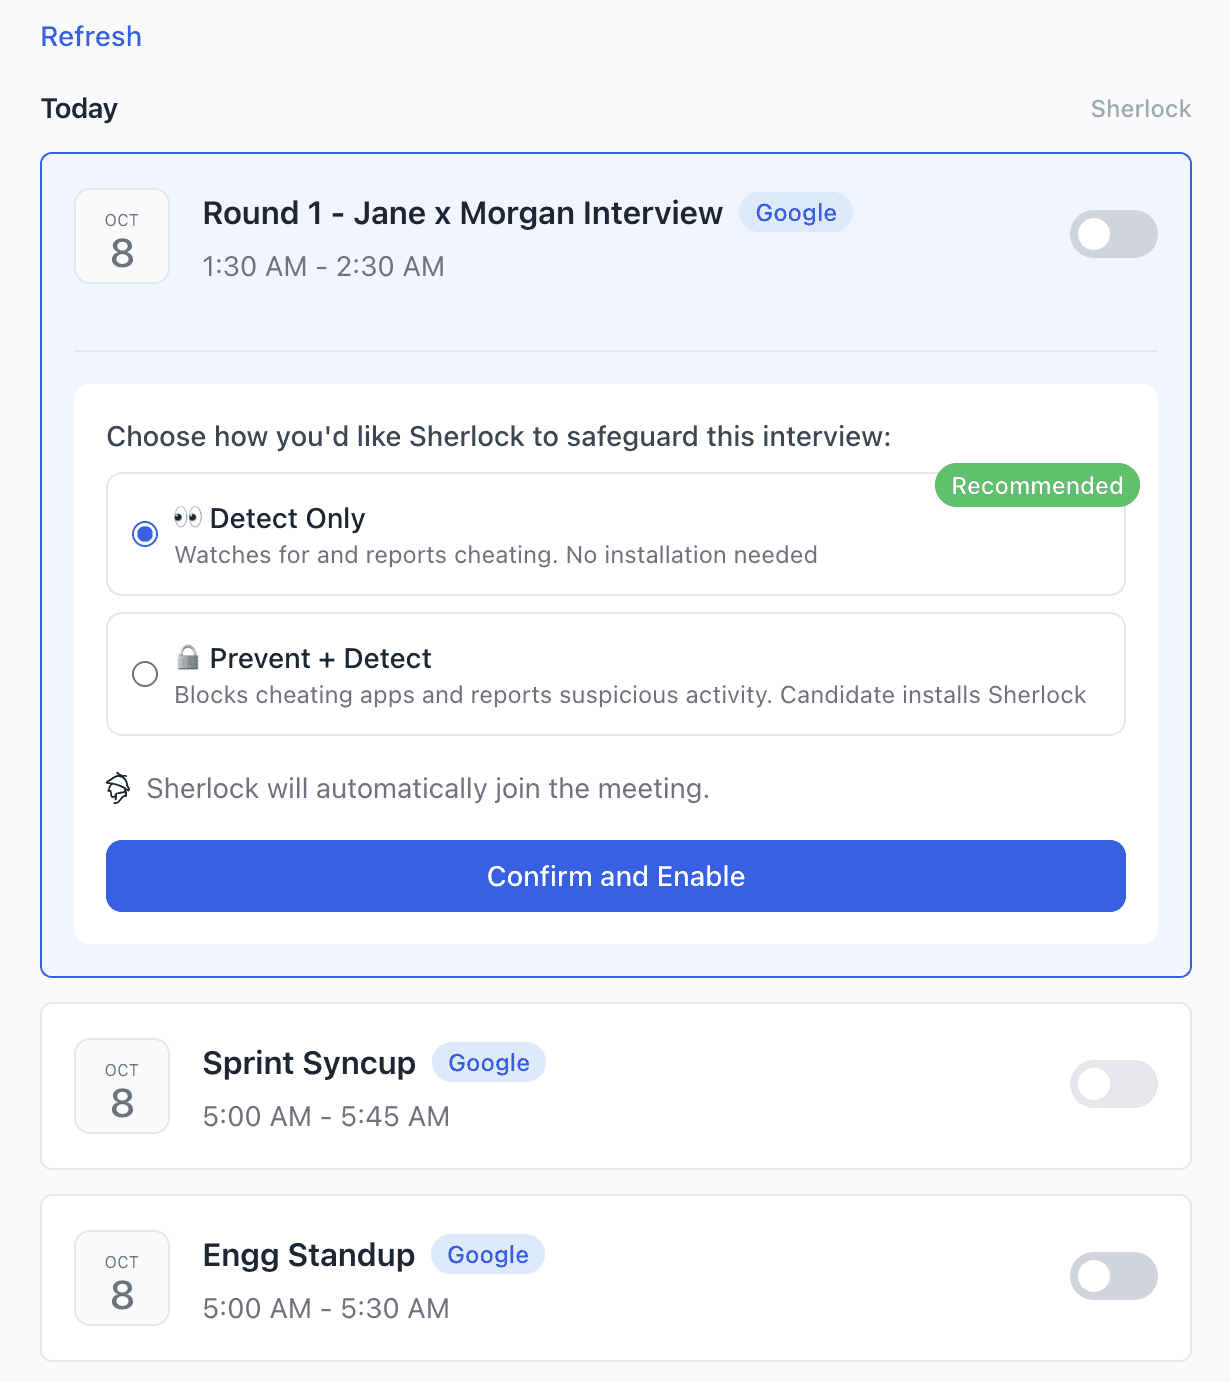Click the Oct 8 date icon for Interview
This screenshot has width=1230, height=1382.
click(x=122, y=236)
